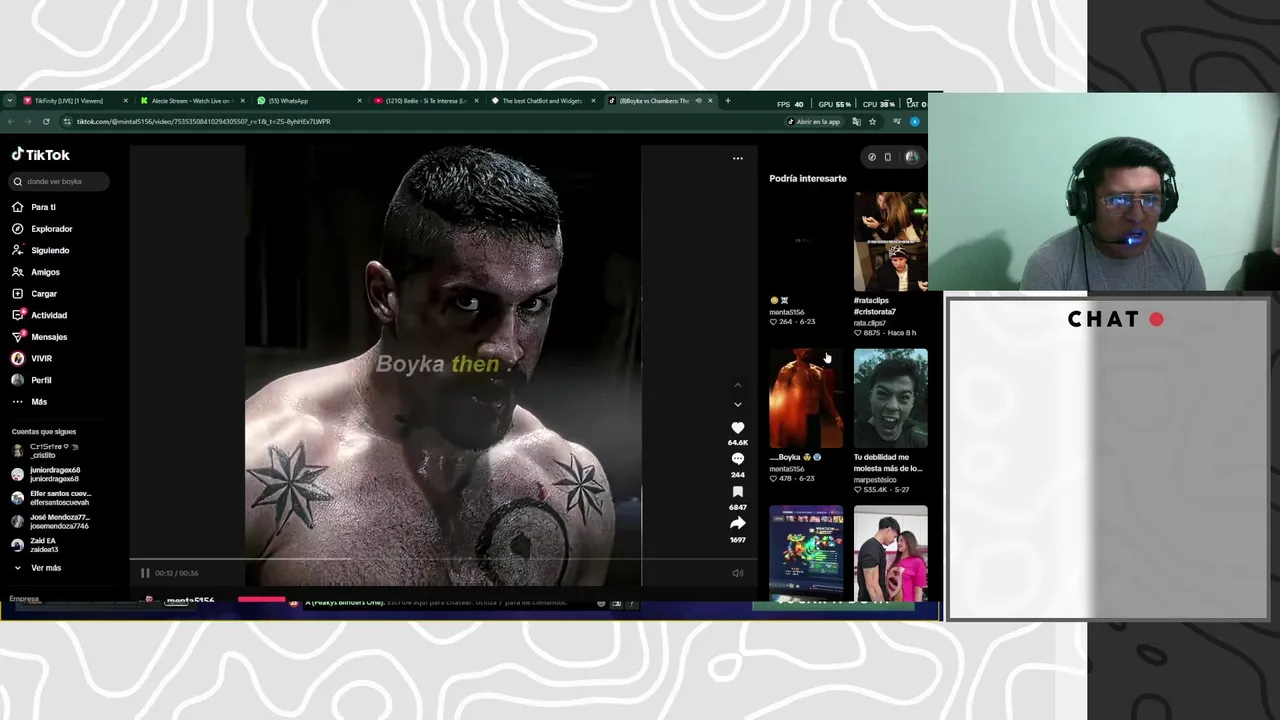Open the Explorador page
Screen dimensions: 1280x720
(42, 229)
